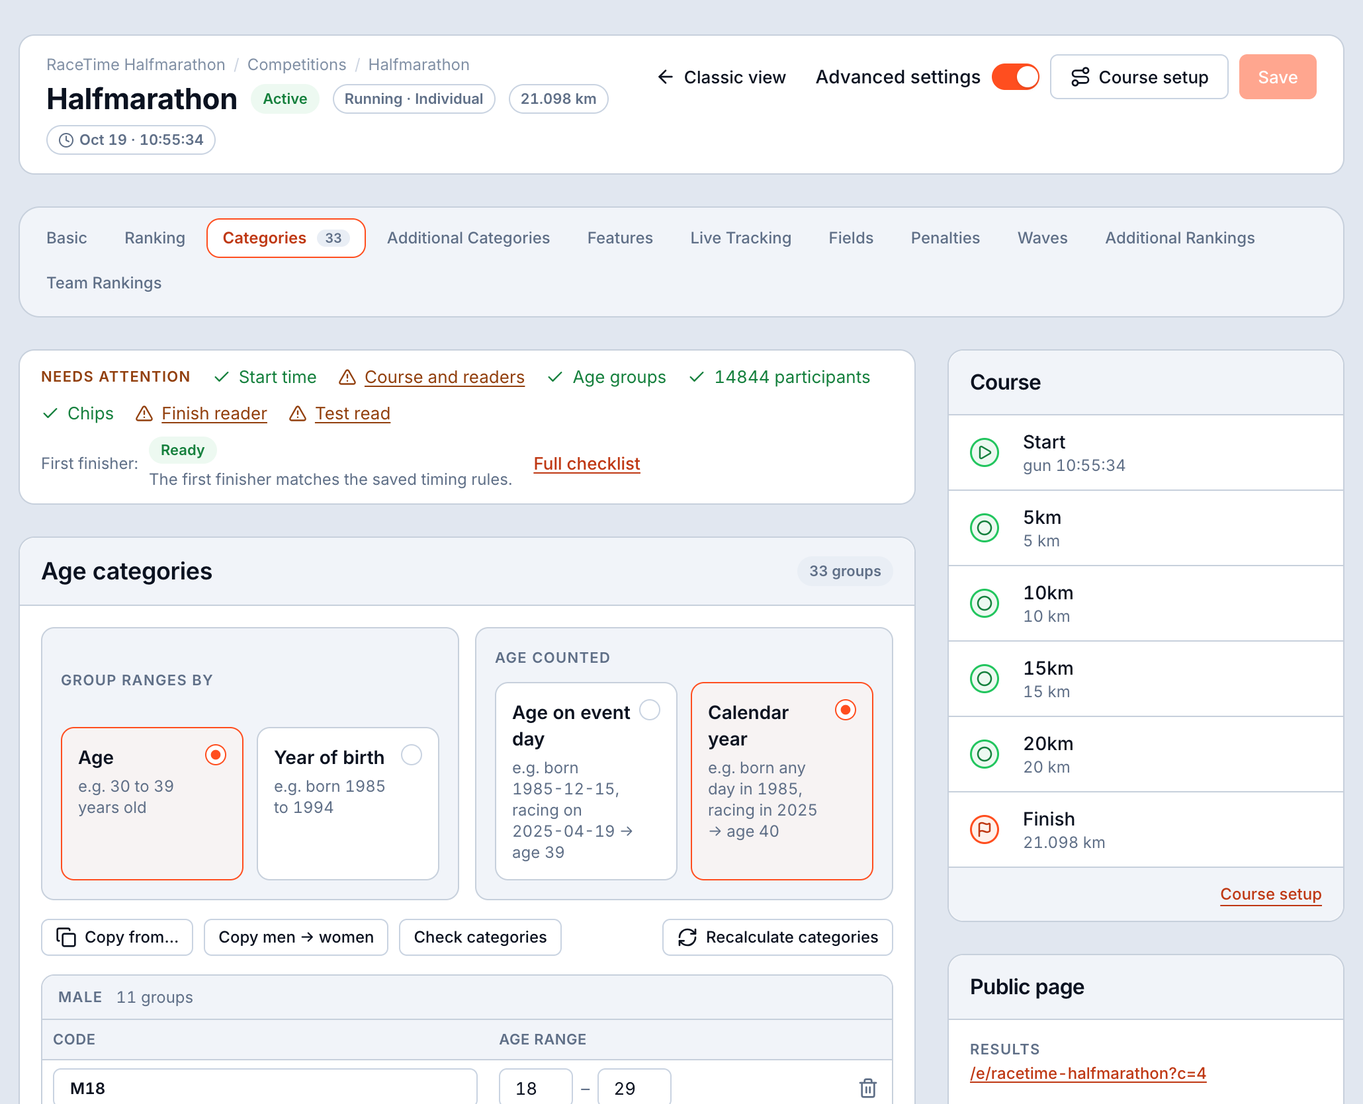Viewport: 1363px width, 1104px height.
Task: Open the Course setup link in Course panel
Action: tap(1271, 894)
